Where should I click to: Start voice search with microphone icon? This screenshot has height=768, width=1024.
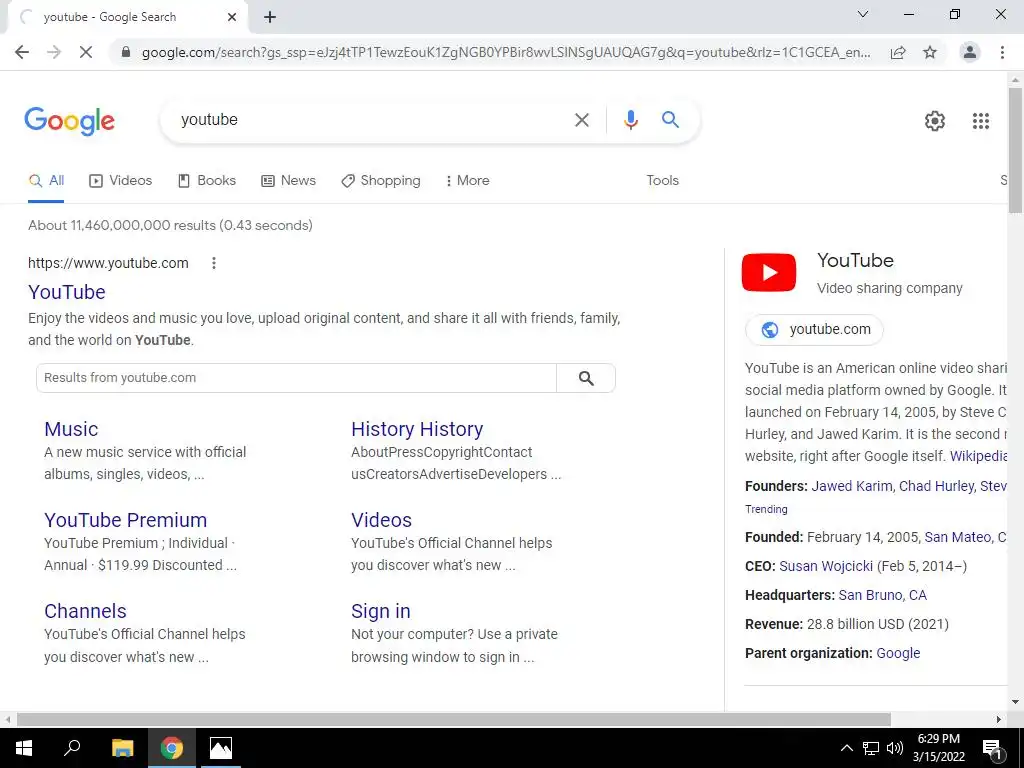[x=630, y=120]
